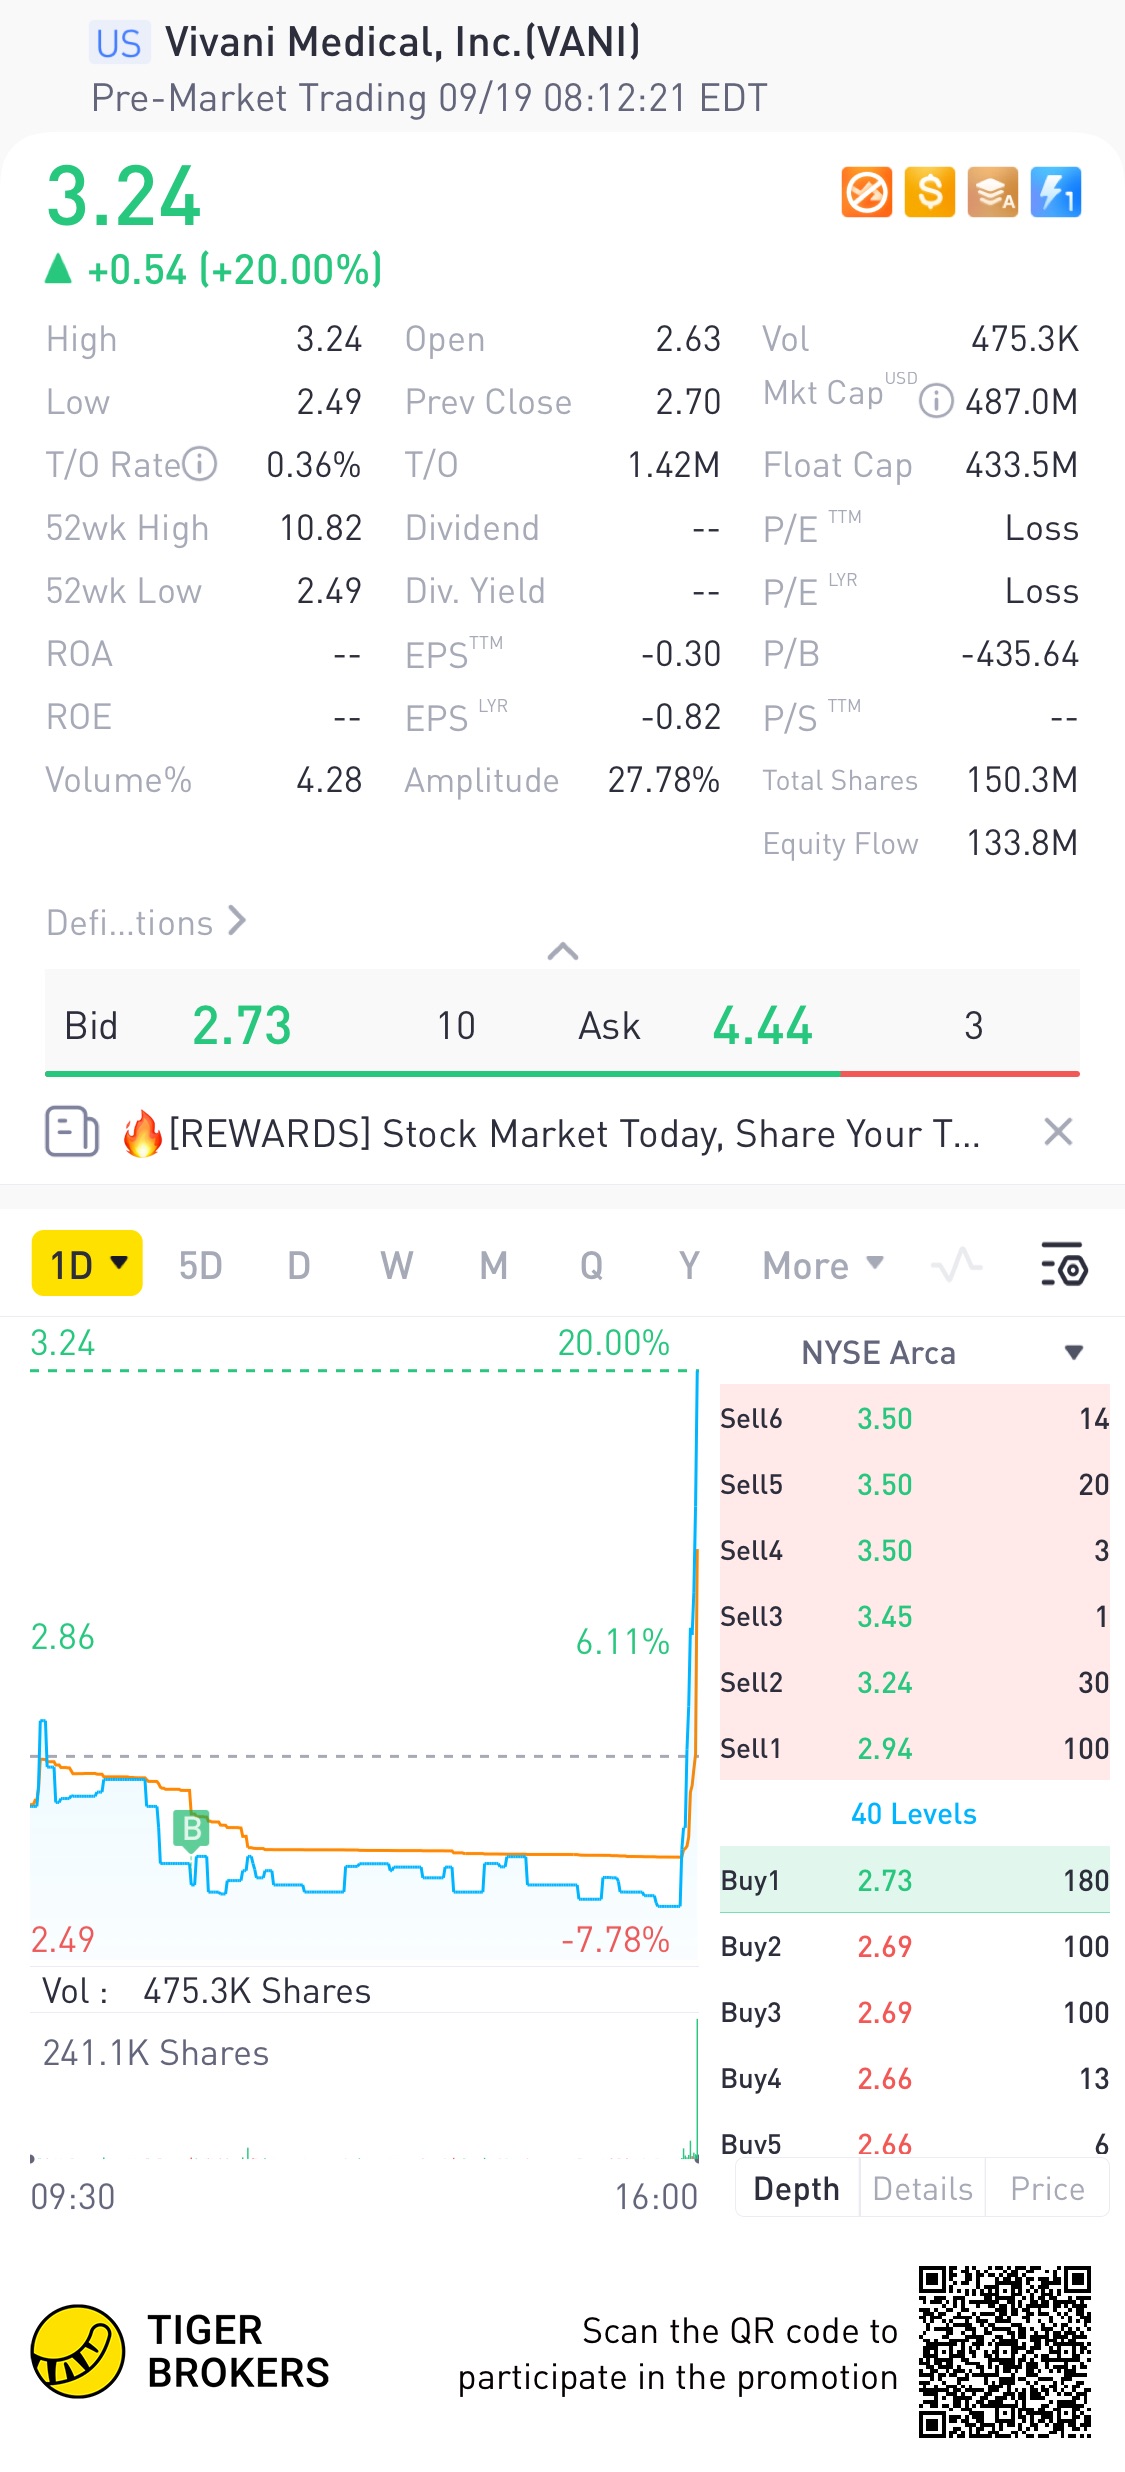Collapse the stock details panel chevron
1125x2472 pixels.
click(563, 951)
